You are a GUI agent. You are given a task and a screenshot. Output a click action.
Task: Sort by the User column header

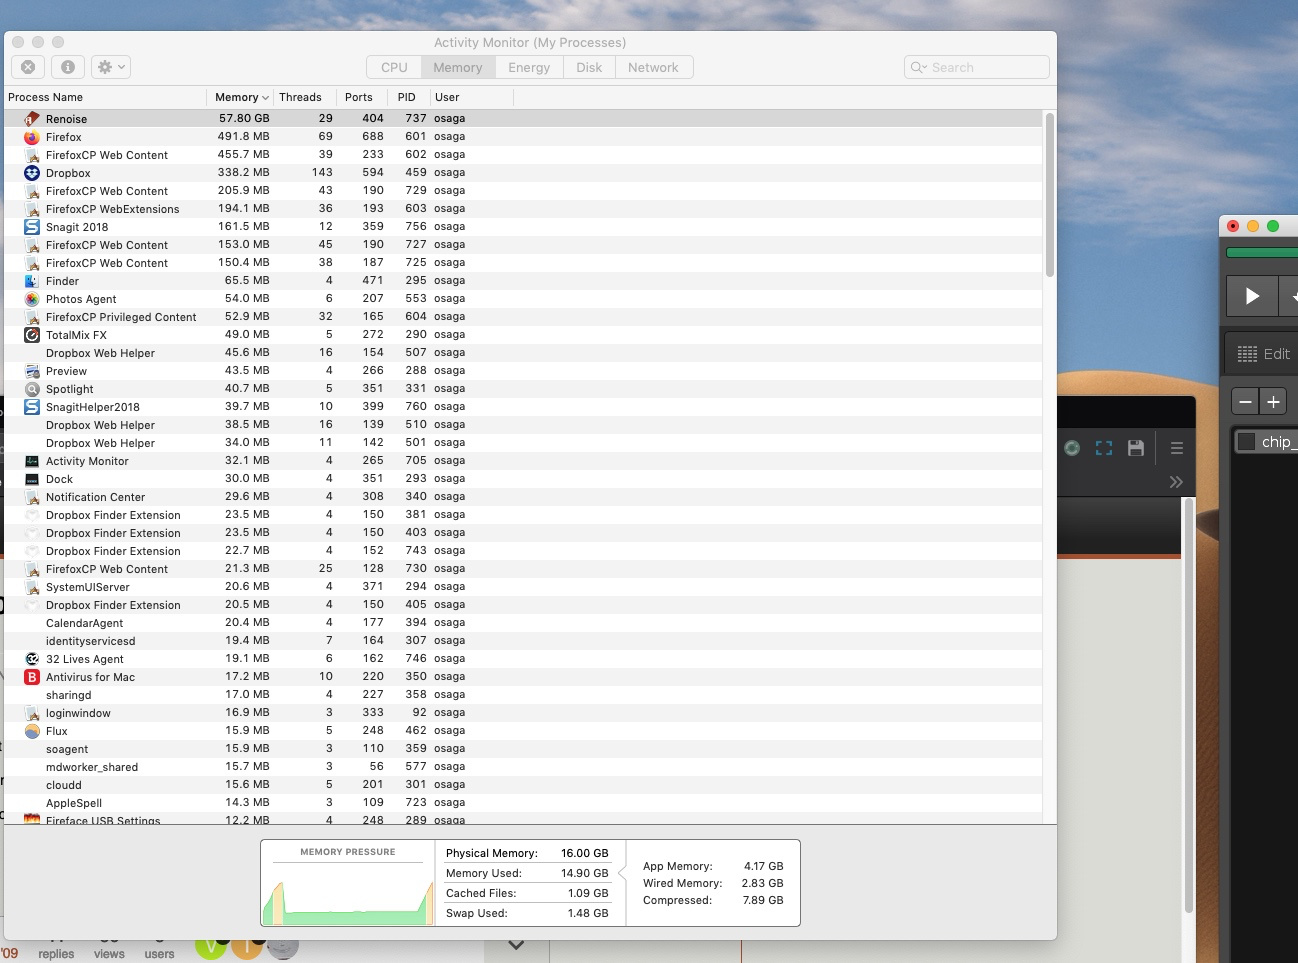472,97
